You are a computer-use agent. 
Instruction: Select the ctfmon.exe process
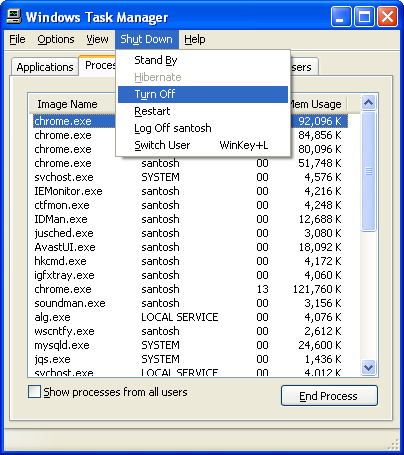(x=190, y=205)
